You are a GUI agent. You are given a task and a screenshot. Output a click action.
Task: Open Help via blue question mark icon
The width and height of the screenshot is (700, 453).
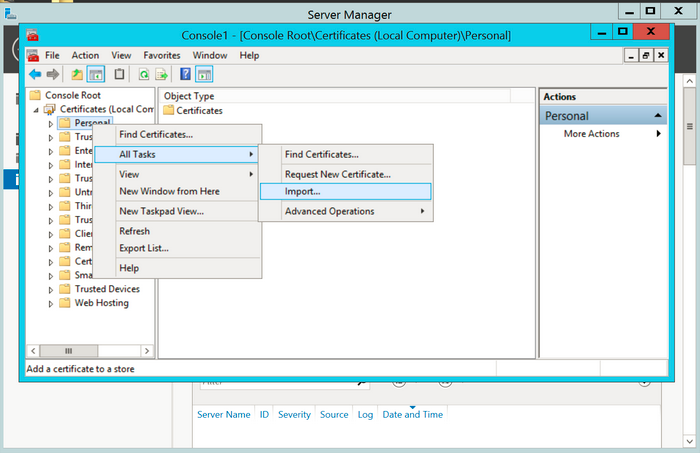click(185, 74)
